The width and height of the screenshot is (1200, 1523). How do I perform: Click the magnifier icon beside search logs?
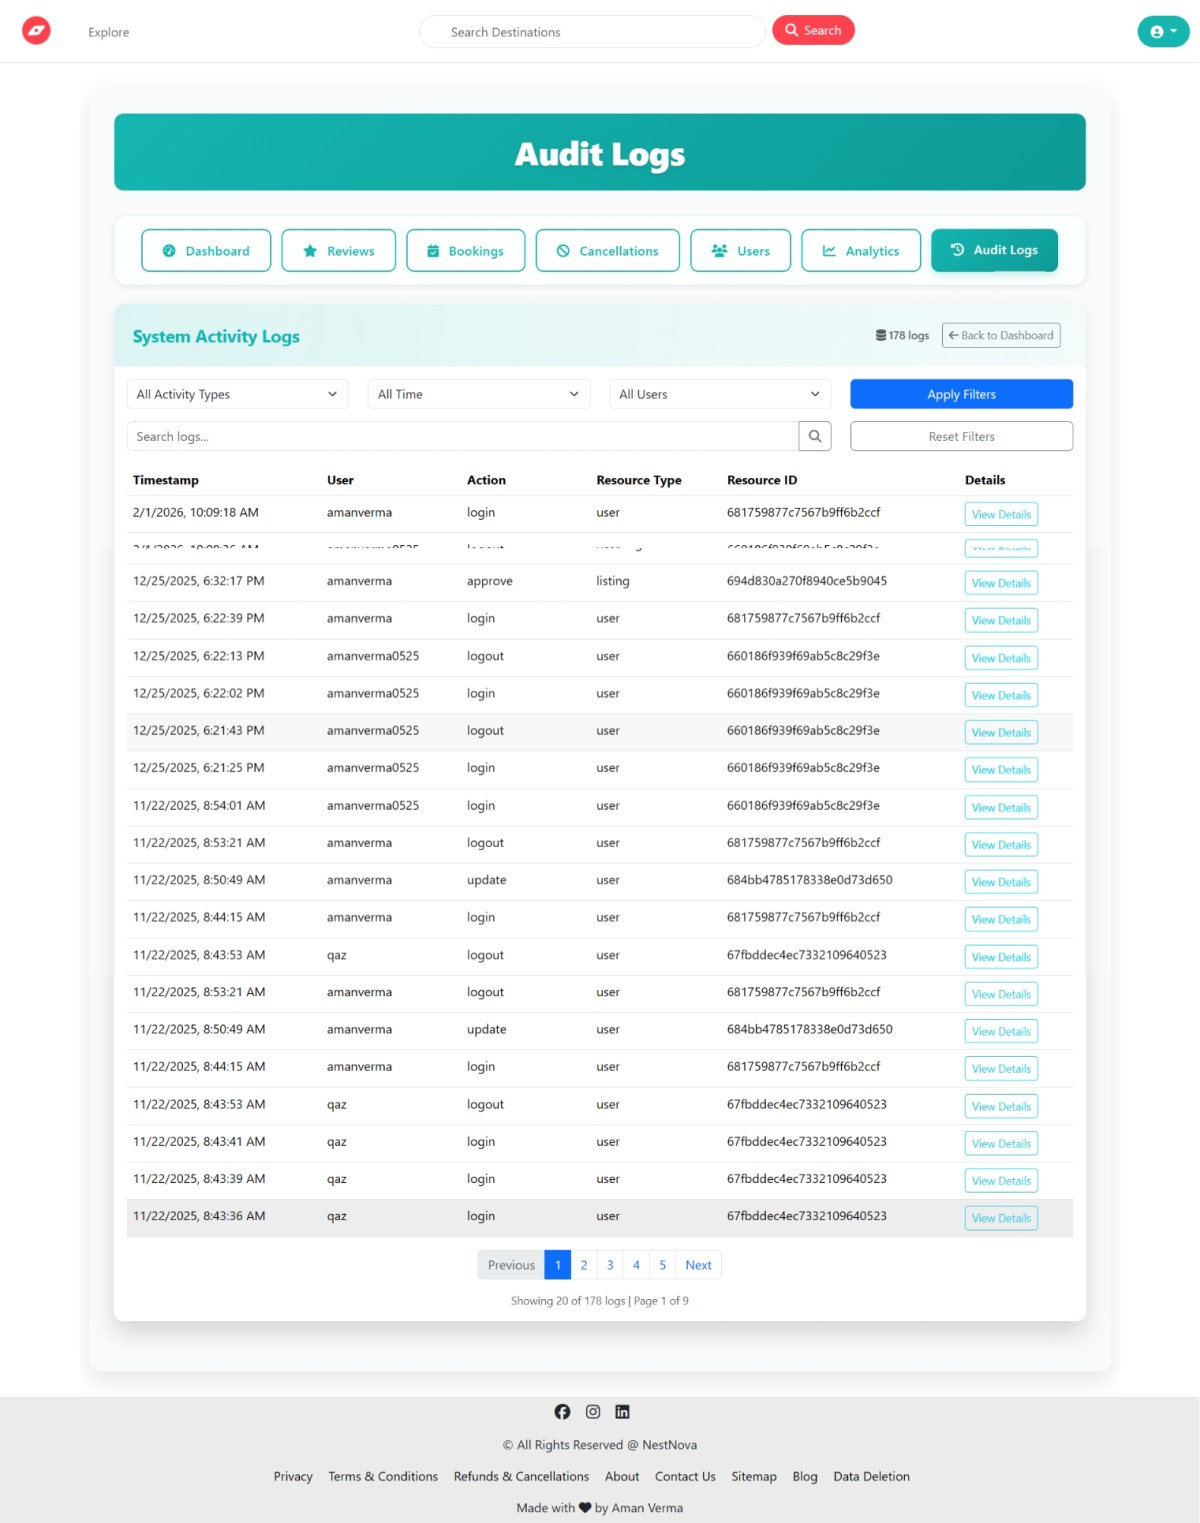tap(815, 436)
